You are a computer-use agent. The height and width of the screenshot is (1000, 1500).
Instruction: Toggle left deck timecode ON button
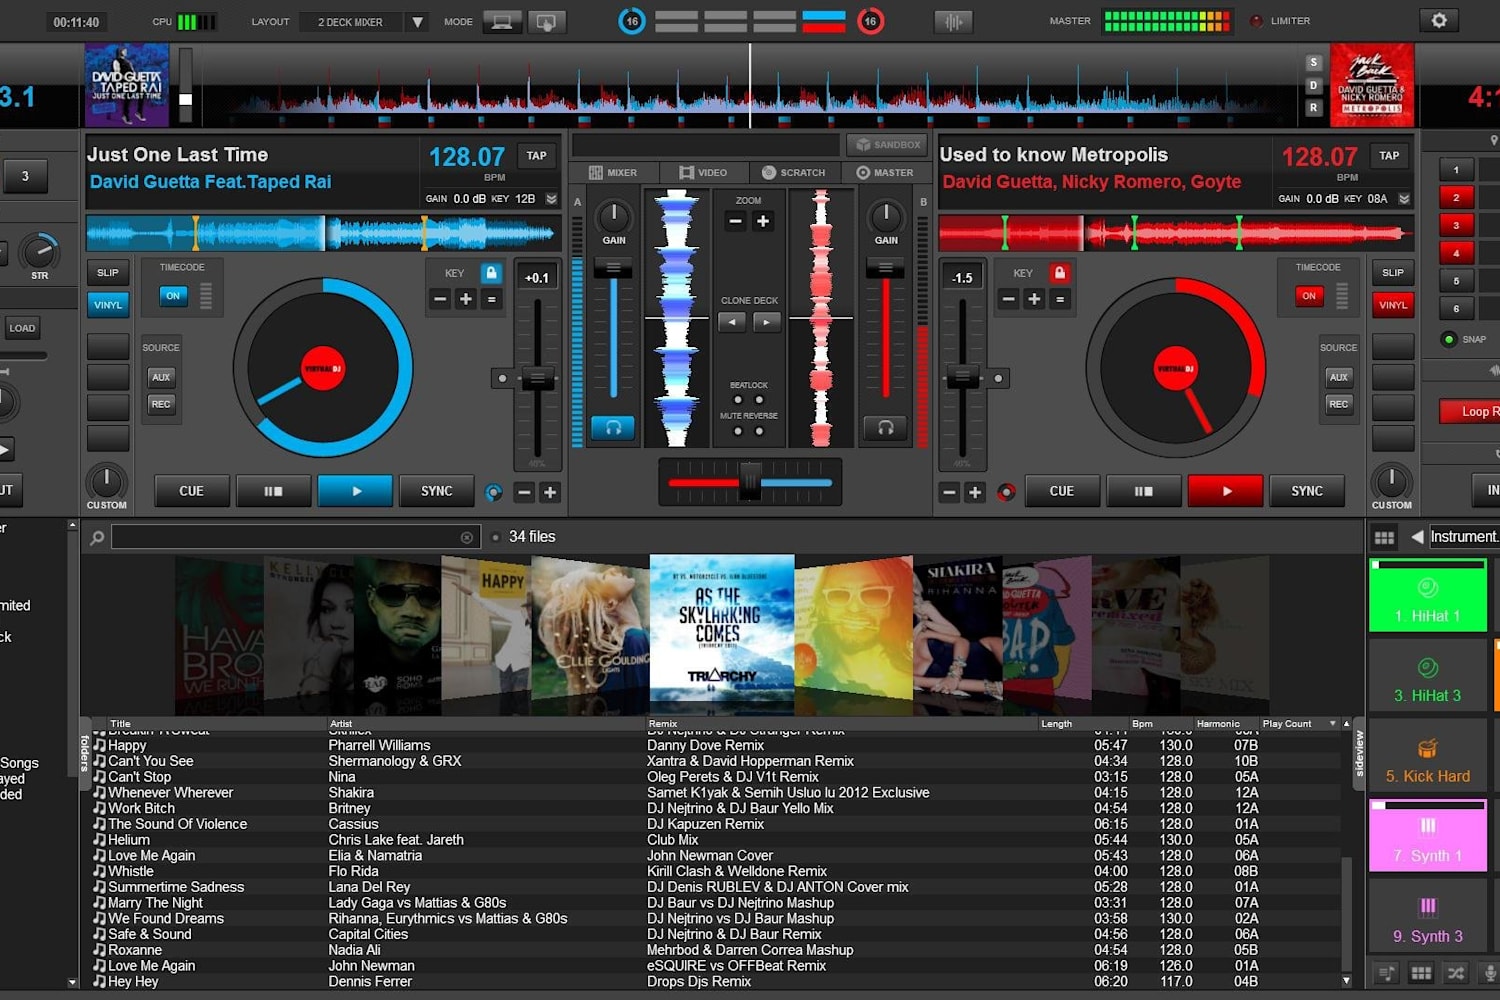(173, 296)
